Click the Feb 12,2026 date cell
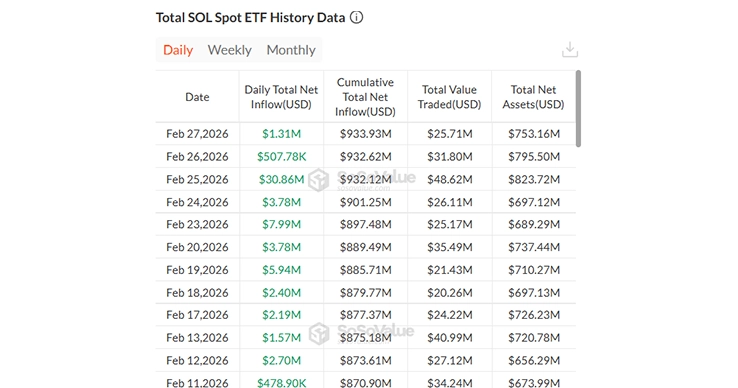This screenshot has height=388, width=738. click(197, 360)
